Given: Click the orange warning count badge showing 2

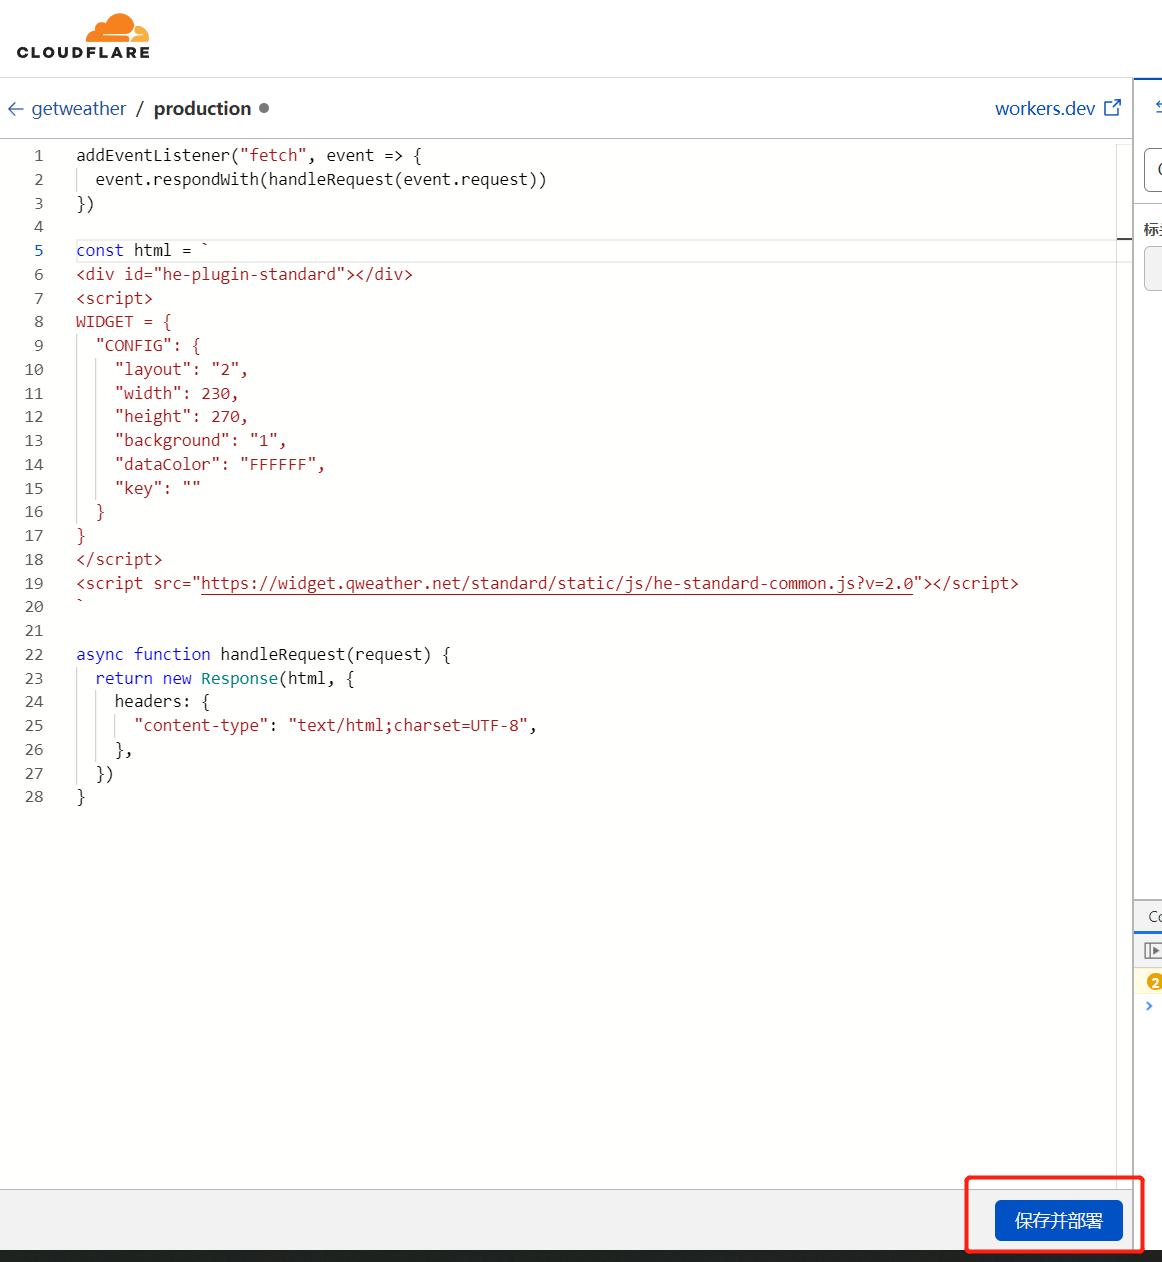Looking at the screenshot, I should pos(1155,983).
